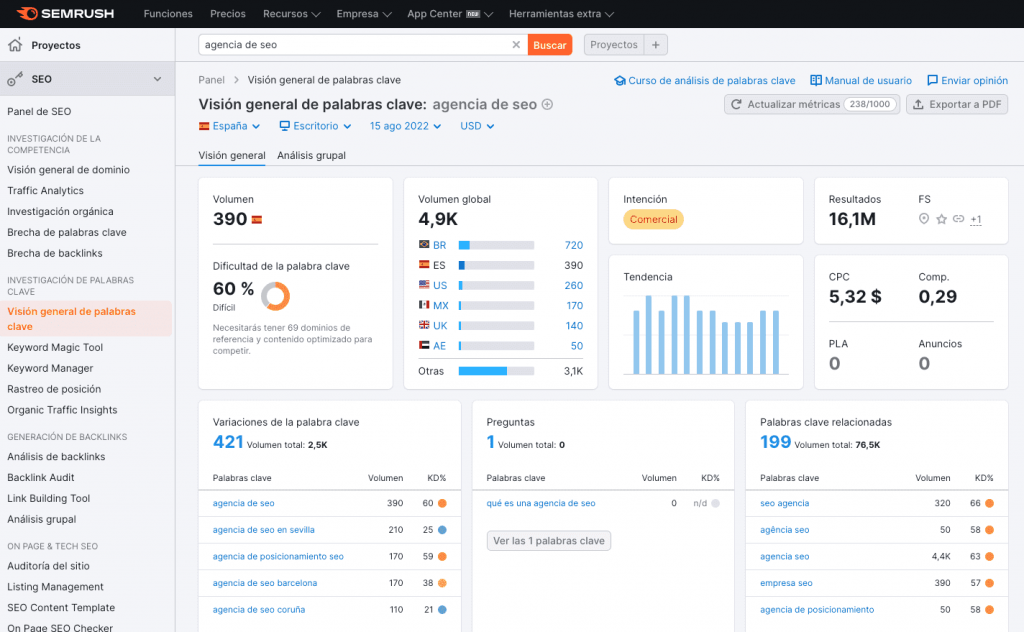The height and width of the screenshot is (632, 1024).
Task: Click the Panel breadcrumb link
Action: pos(211,80)
